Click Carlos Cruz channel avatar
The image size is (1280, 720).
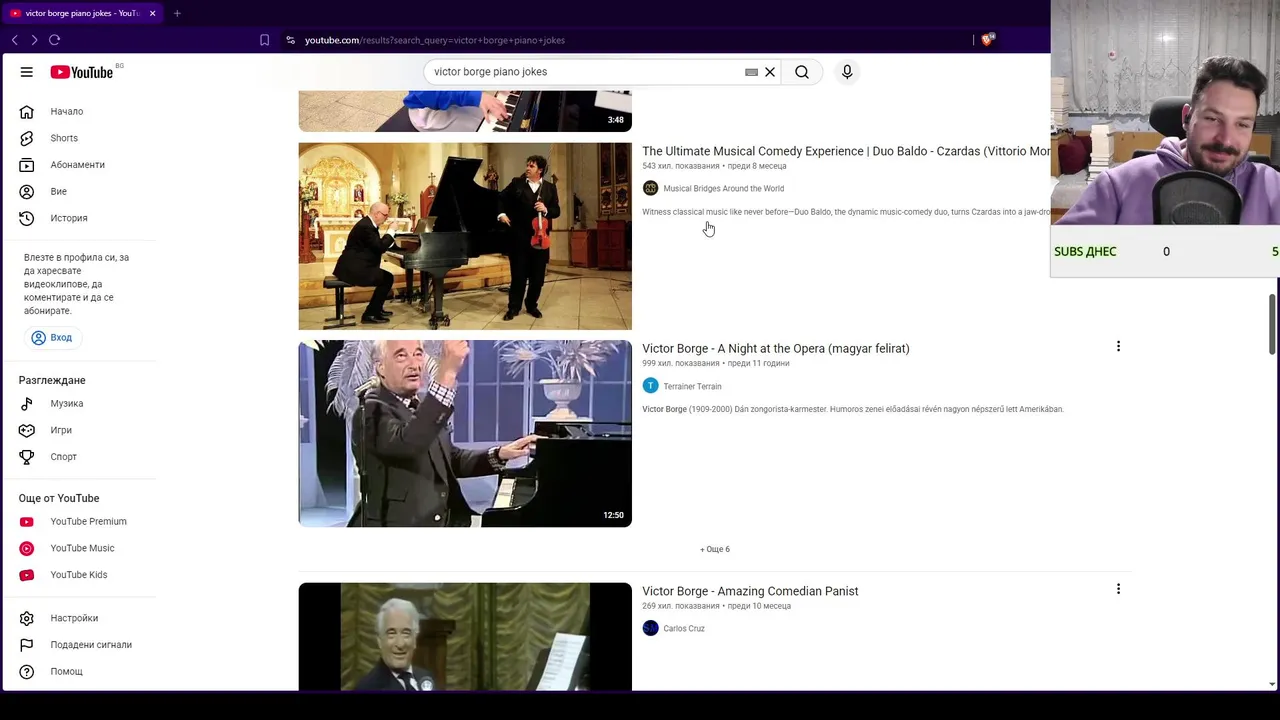click(650, 628)
